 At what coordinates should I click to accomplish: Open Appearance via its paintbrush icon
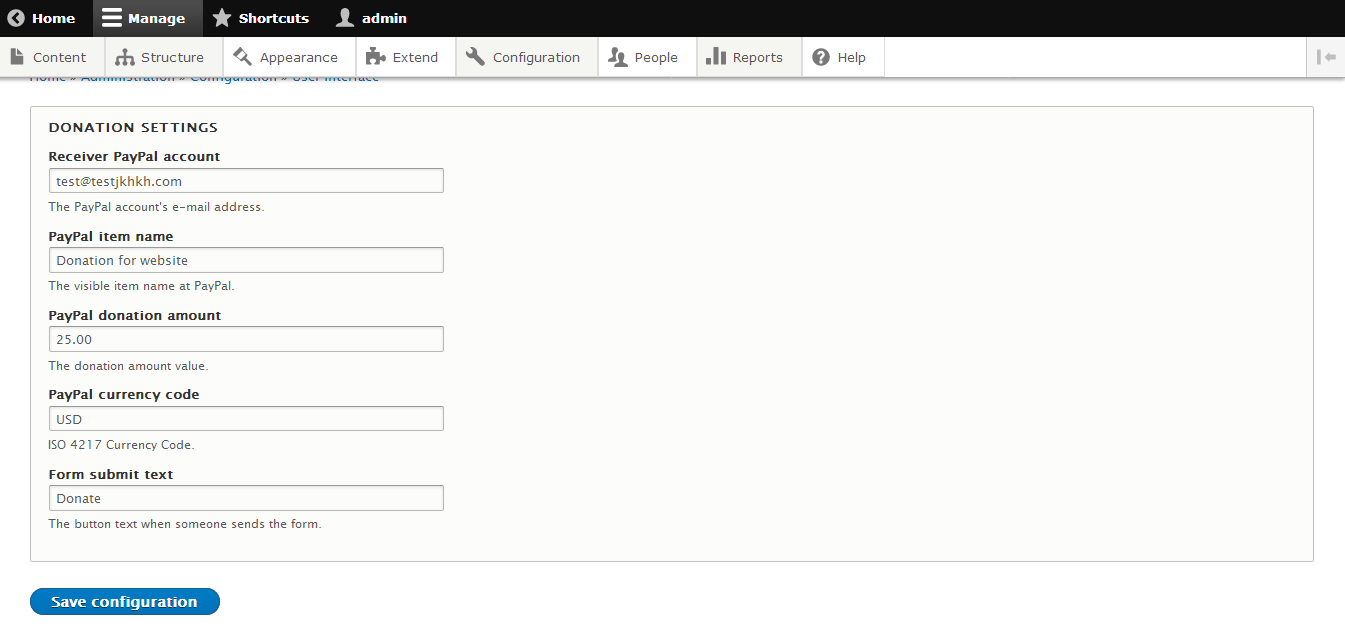coord(242,57)
